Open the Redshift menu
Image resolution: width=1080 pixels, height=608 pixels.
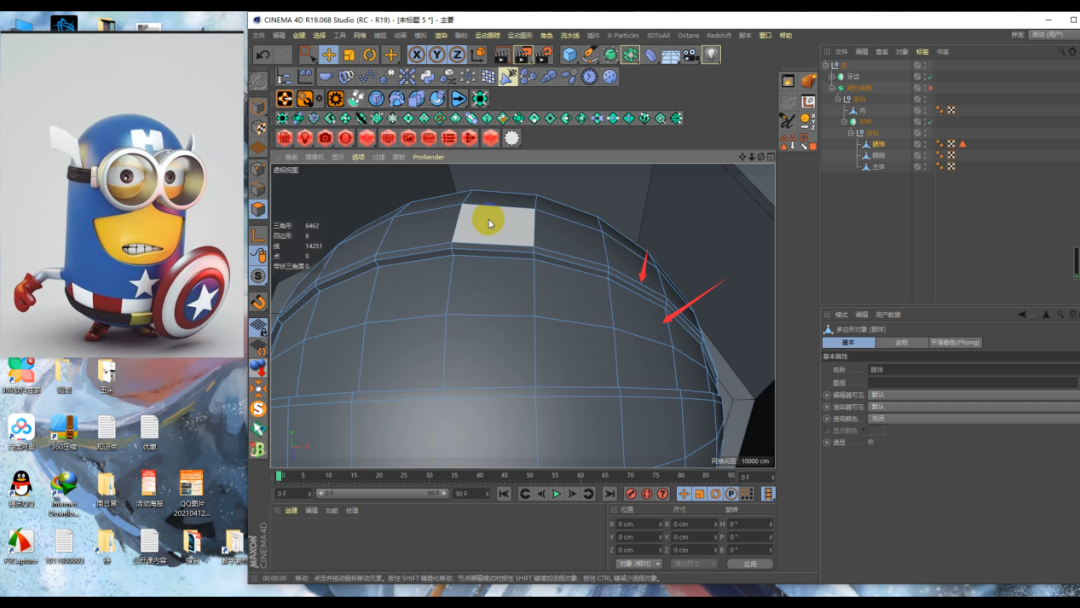[718, 35]
